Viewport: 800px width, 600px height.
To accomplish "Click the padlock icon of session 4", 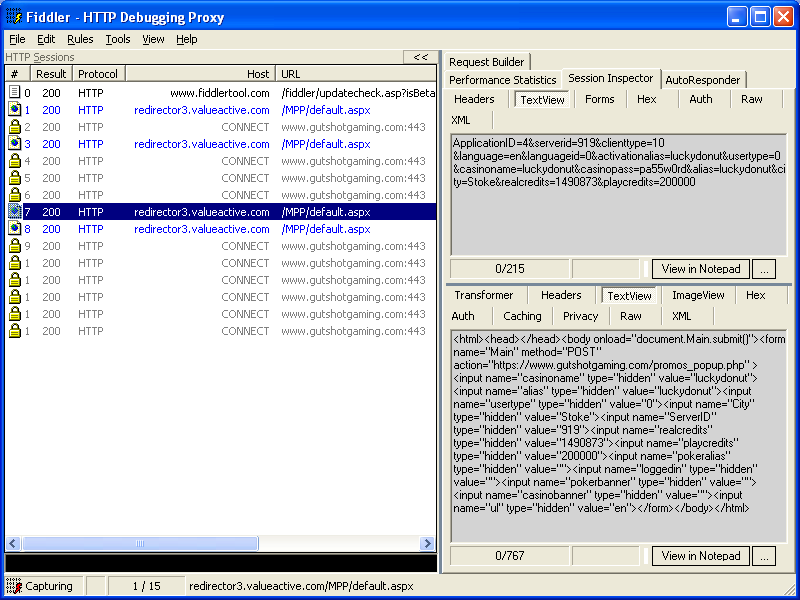I will (15, 161).
